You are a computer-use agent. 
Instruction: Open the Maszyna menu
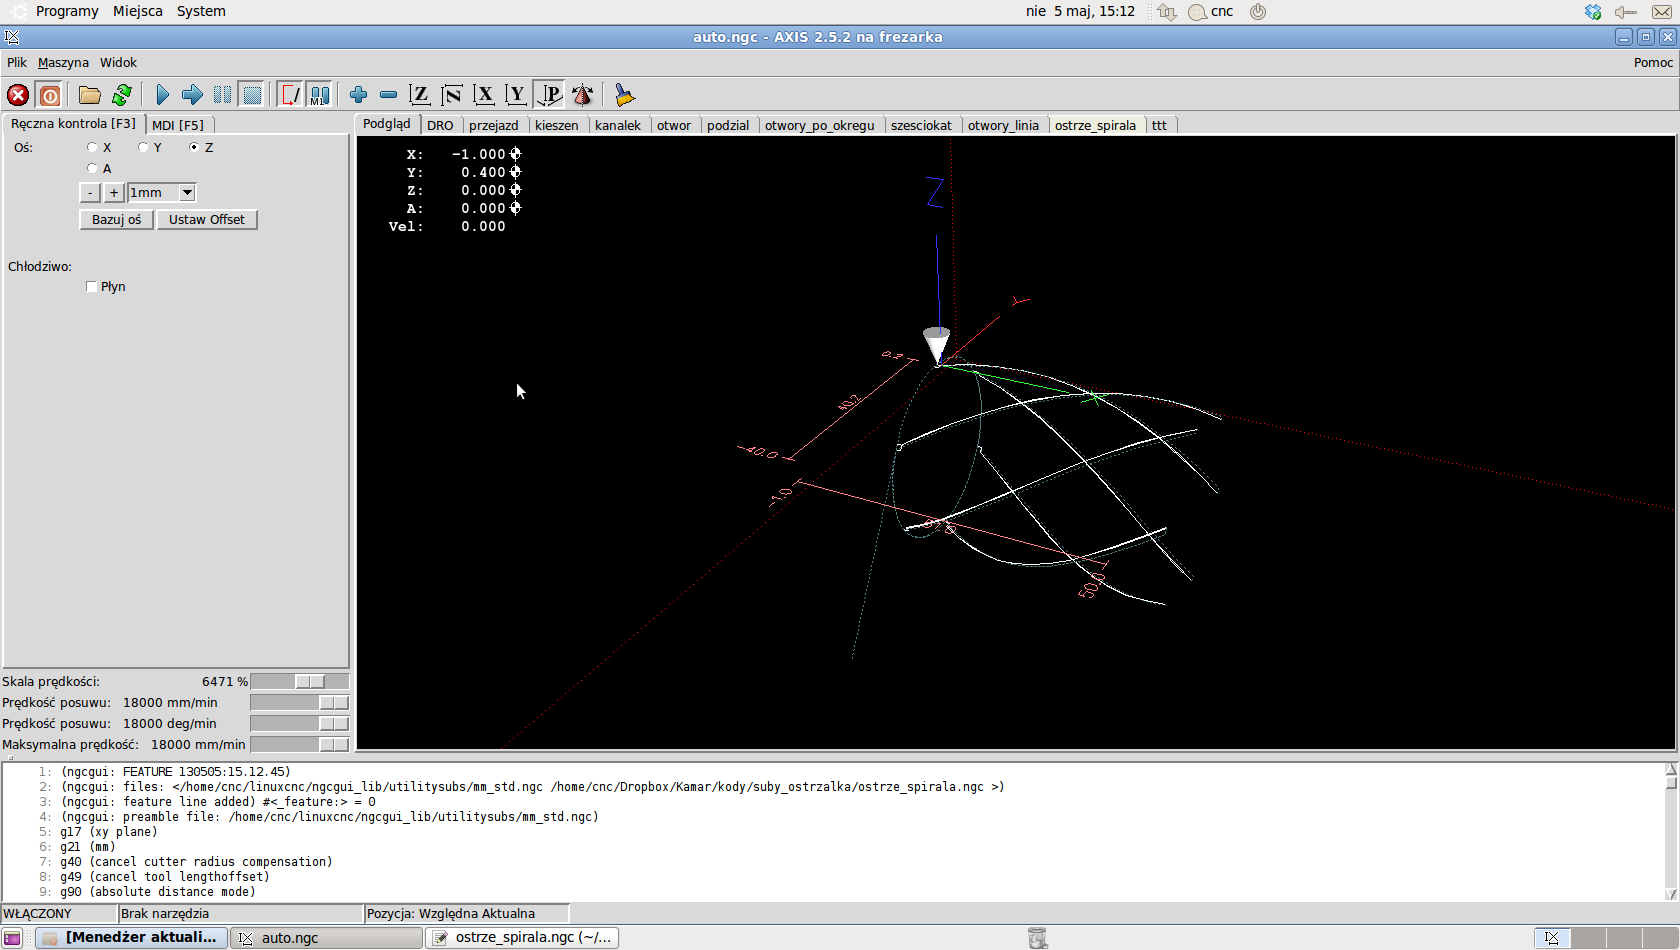click(63, 62)
